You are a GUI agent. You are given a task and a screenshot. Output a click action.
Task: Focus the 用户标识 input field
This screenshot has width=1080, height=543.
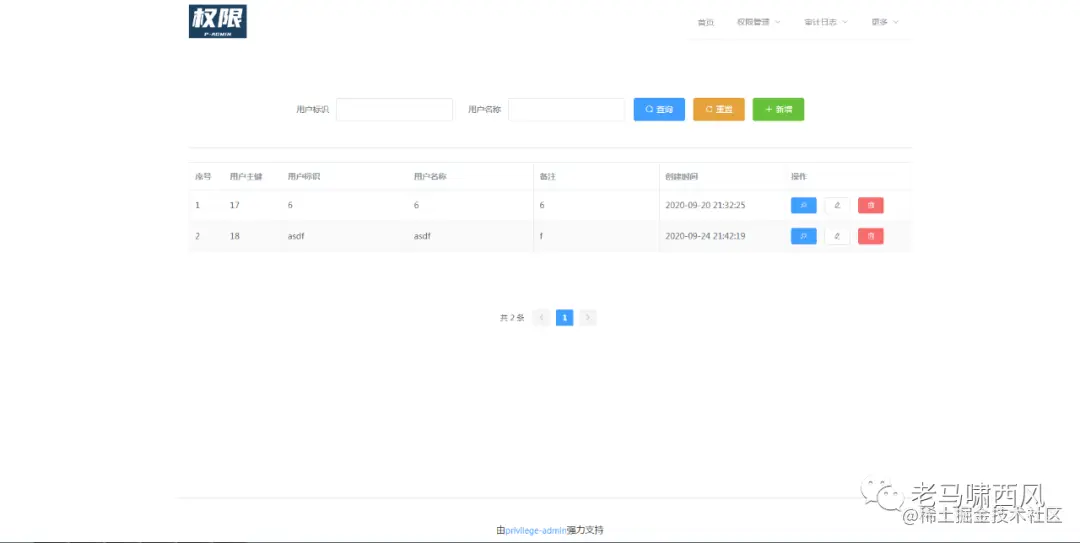pyautogui.click(x=395, y=110)
